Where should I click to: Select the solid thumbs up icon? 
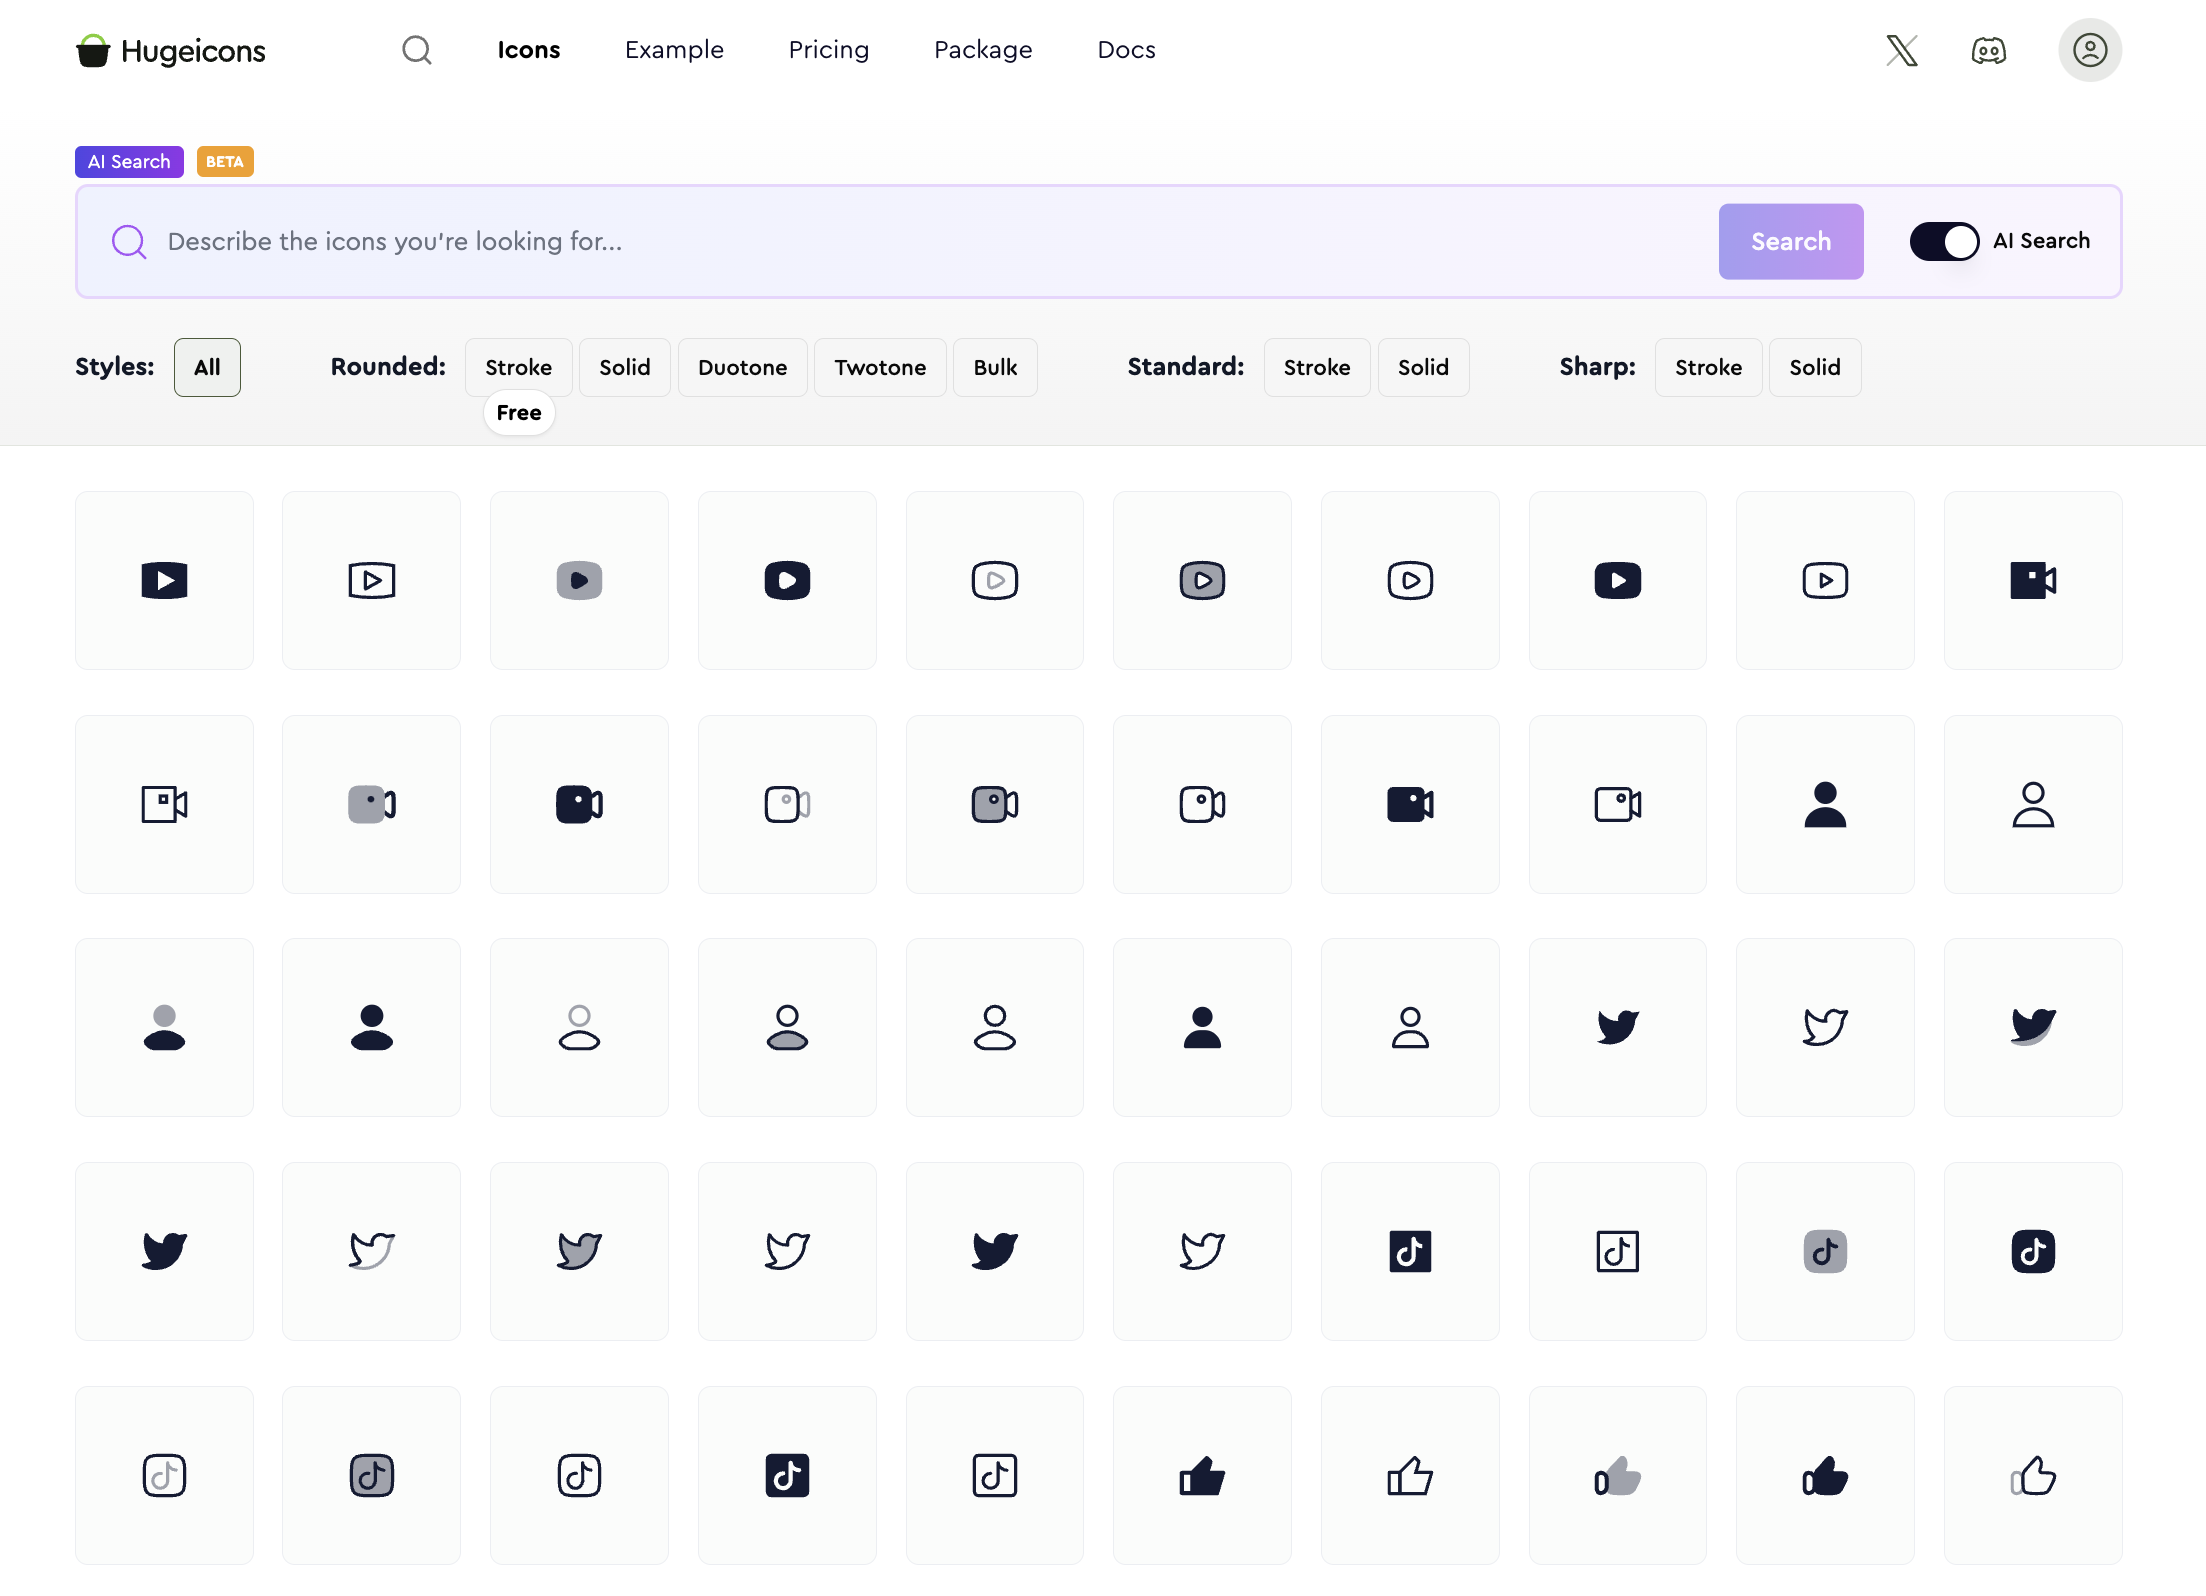pyautogui.click(x=1202, y=1475)
